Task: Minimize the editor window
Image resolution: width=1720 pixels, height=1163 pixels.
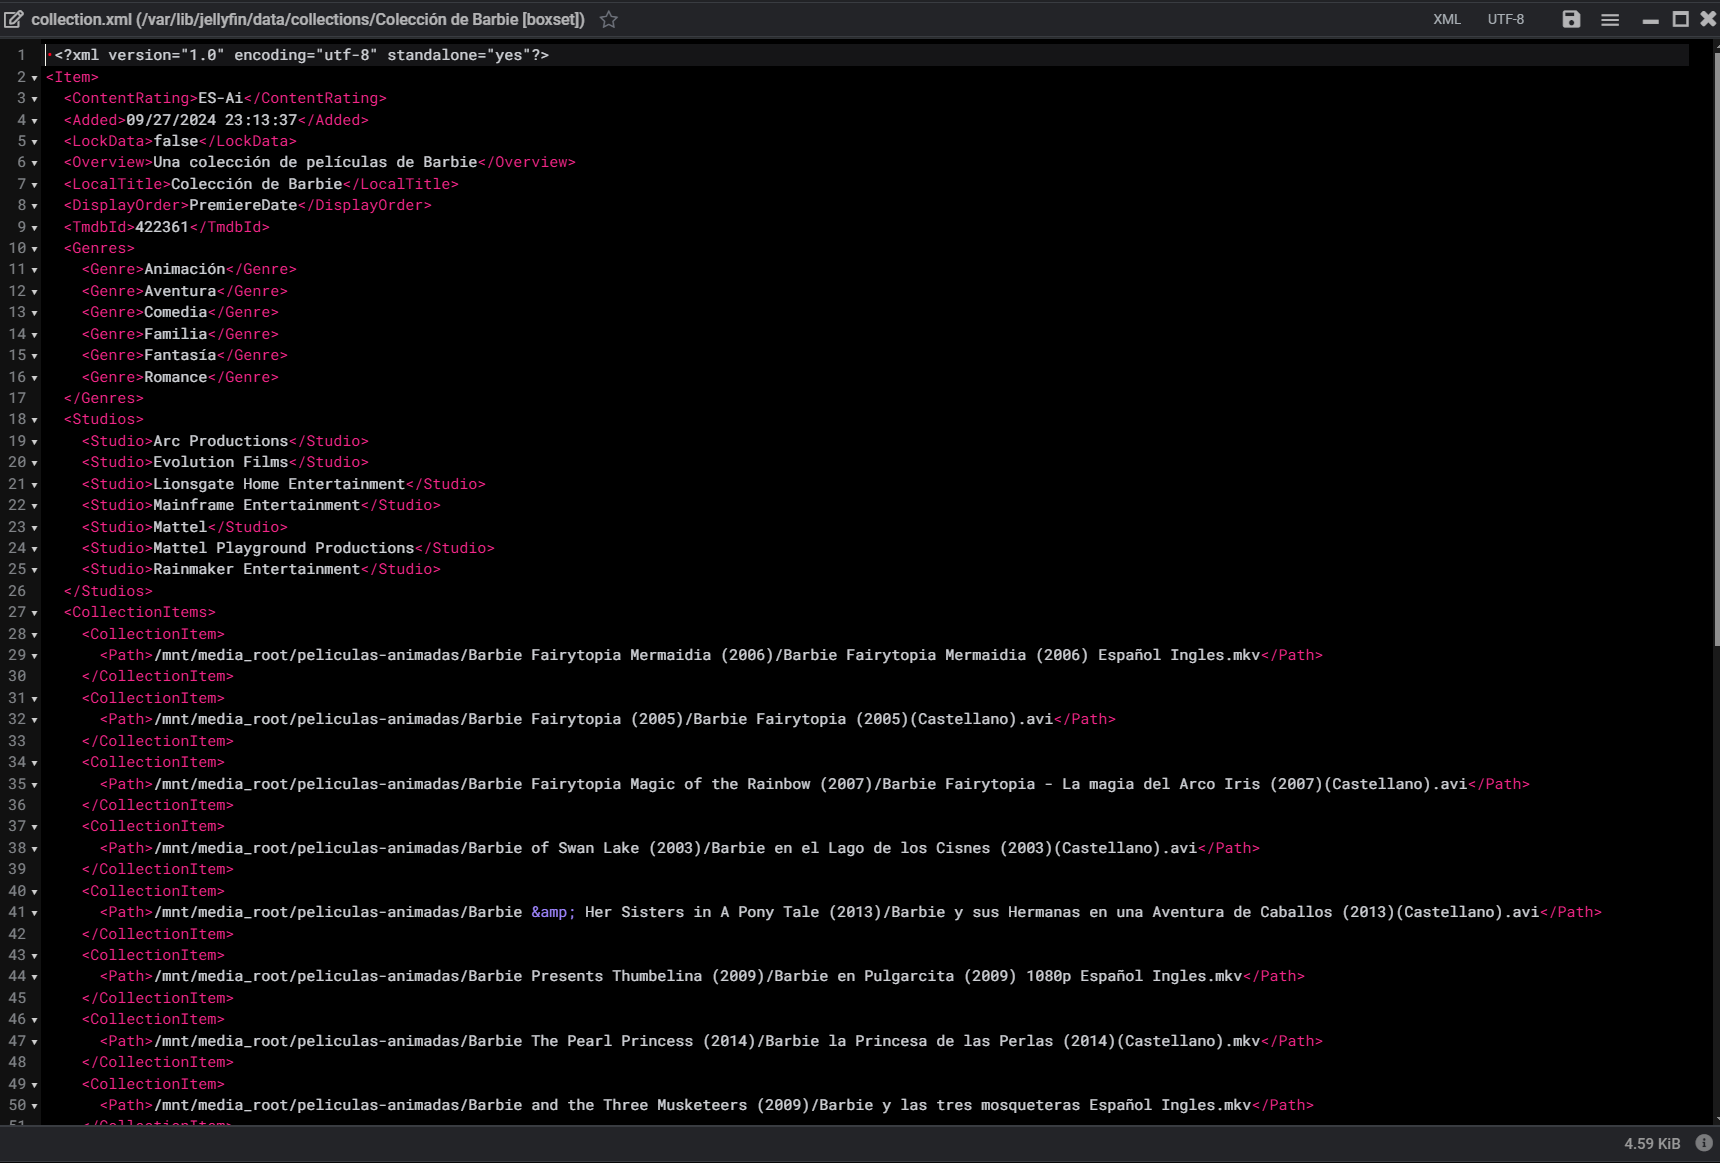Action: [x=1651, y=19]
